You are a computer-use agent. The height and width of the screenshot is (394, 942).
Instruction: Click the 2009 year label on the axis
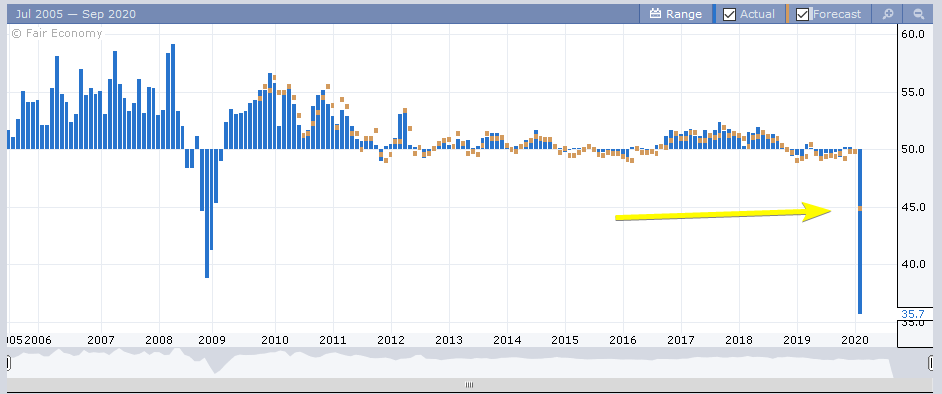tap(211, 340)
